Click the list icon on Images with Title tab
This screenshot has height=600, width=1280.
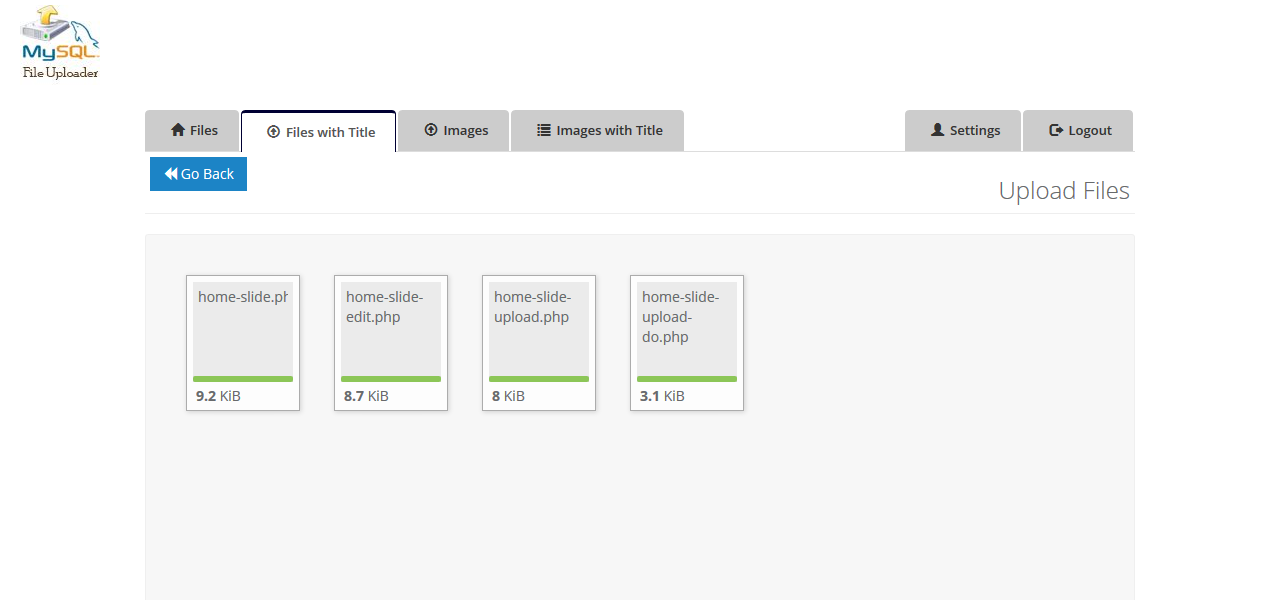(544, 130)
